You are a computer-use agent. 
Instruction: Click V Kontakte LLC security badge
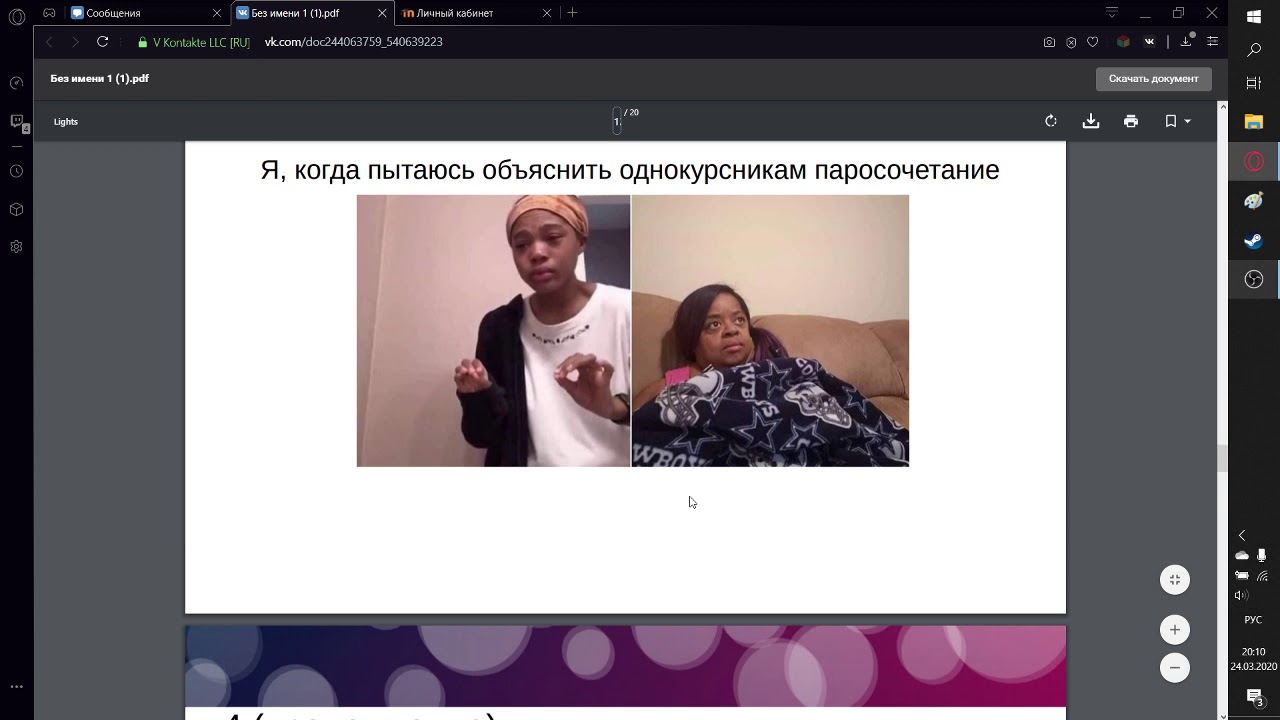click(194, 42)
